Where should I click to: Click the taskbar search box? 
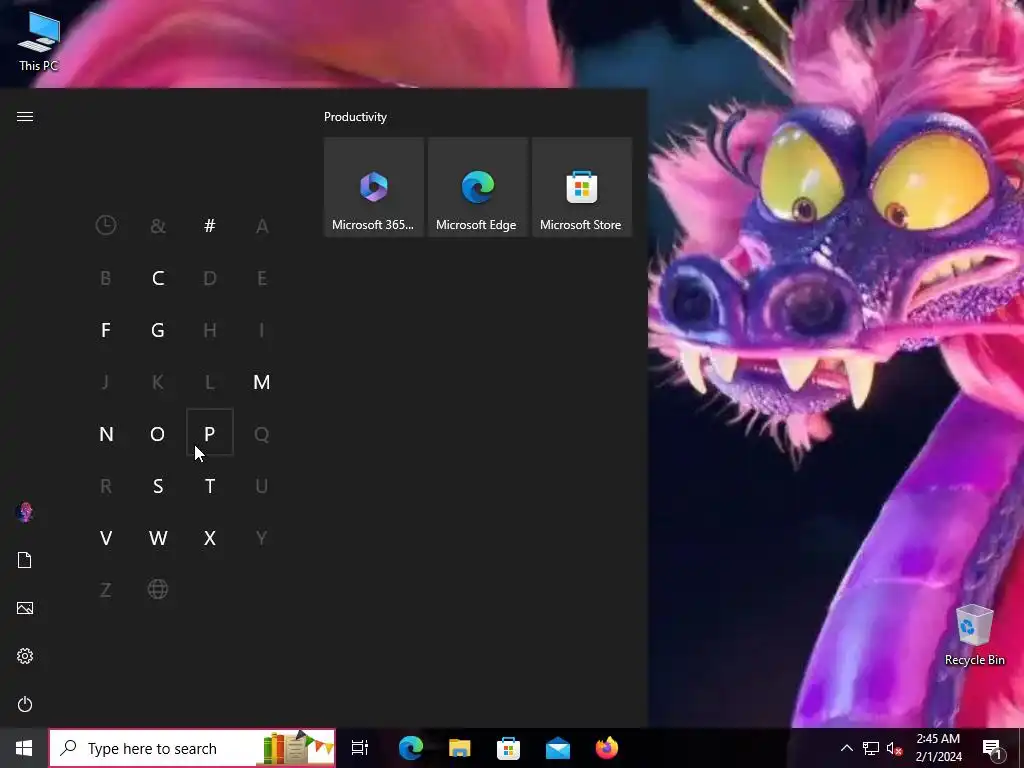tap(193, 748)
